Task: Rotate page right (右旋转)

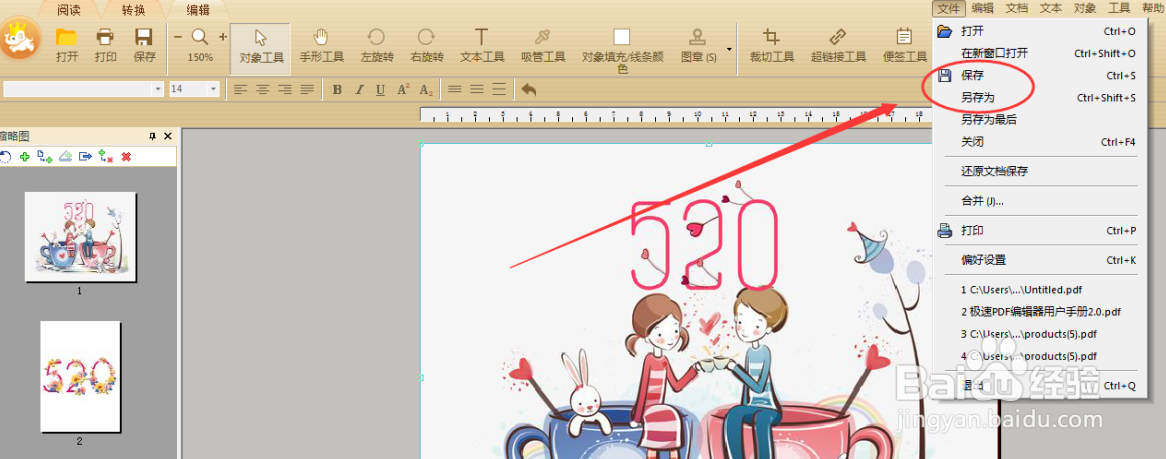Action: 427,46
